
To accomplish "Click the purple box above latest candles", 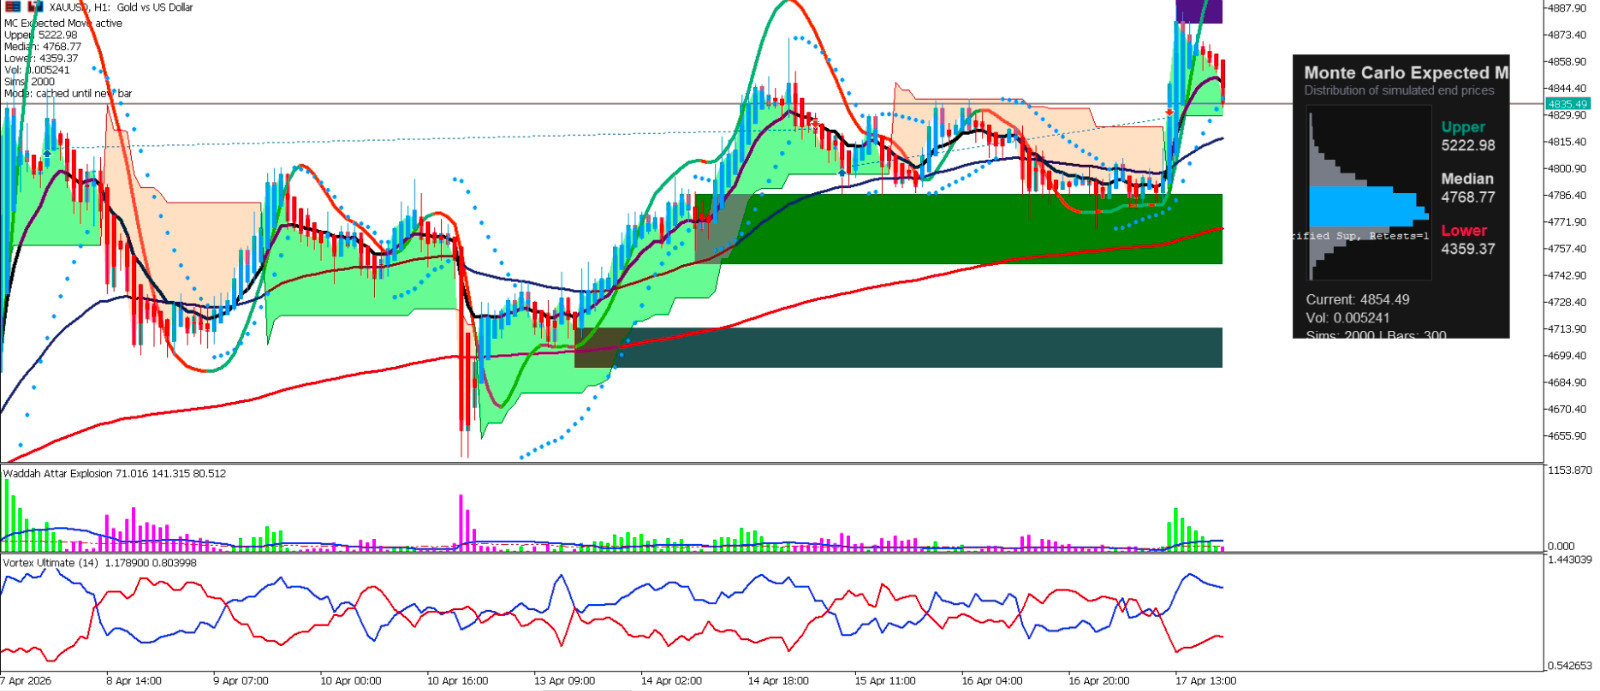I will pyautogui.click(x=1198, y=11).
